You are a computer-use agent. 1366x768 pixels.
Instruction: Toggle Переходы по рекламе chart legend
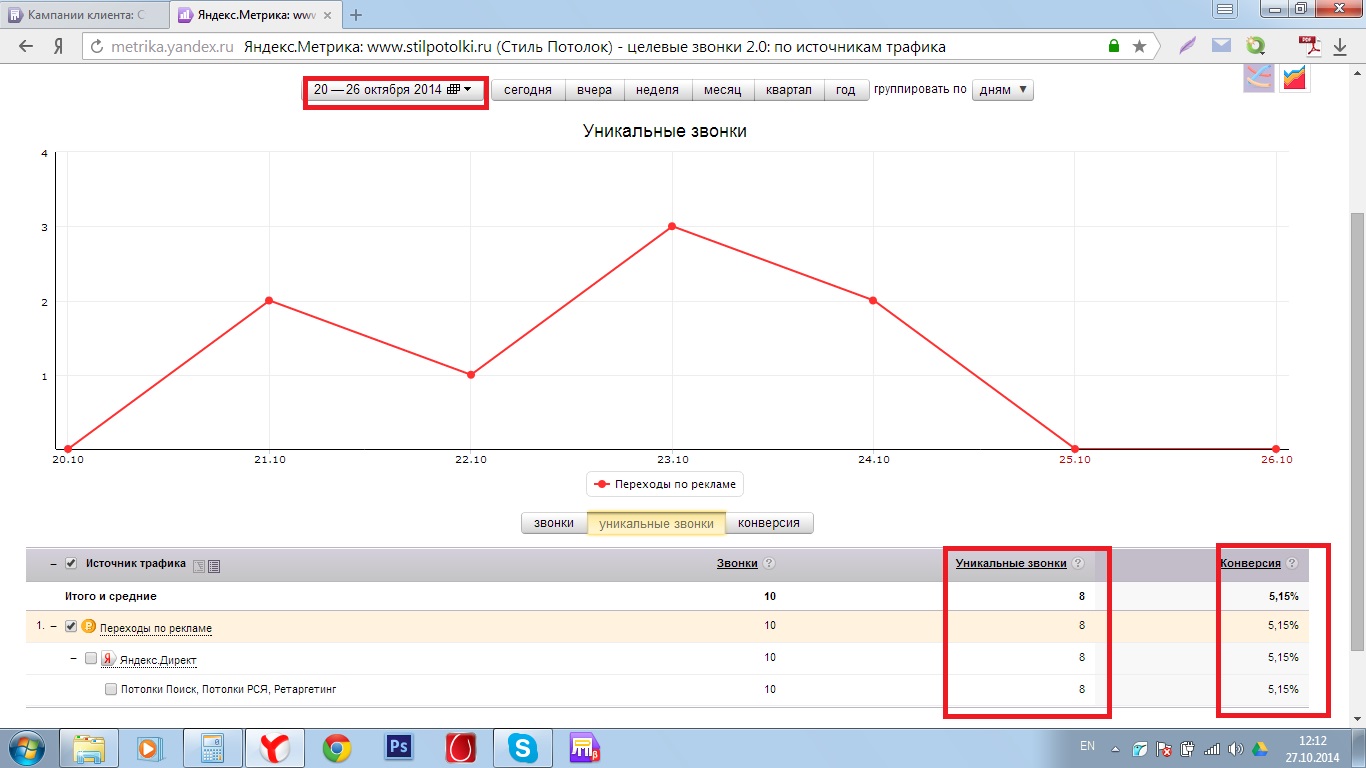tap(665, 484)
